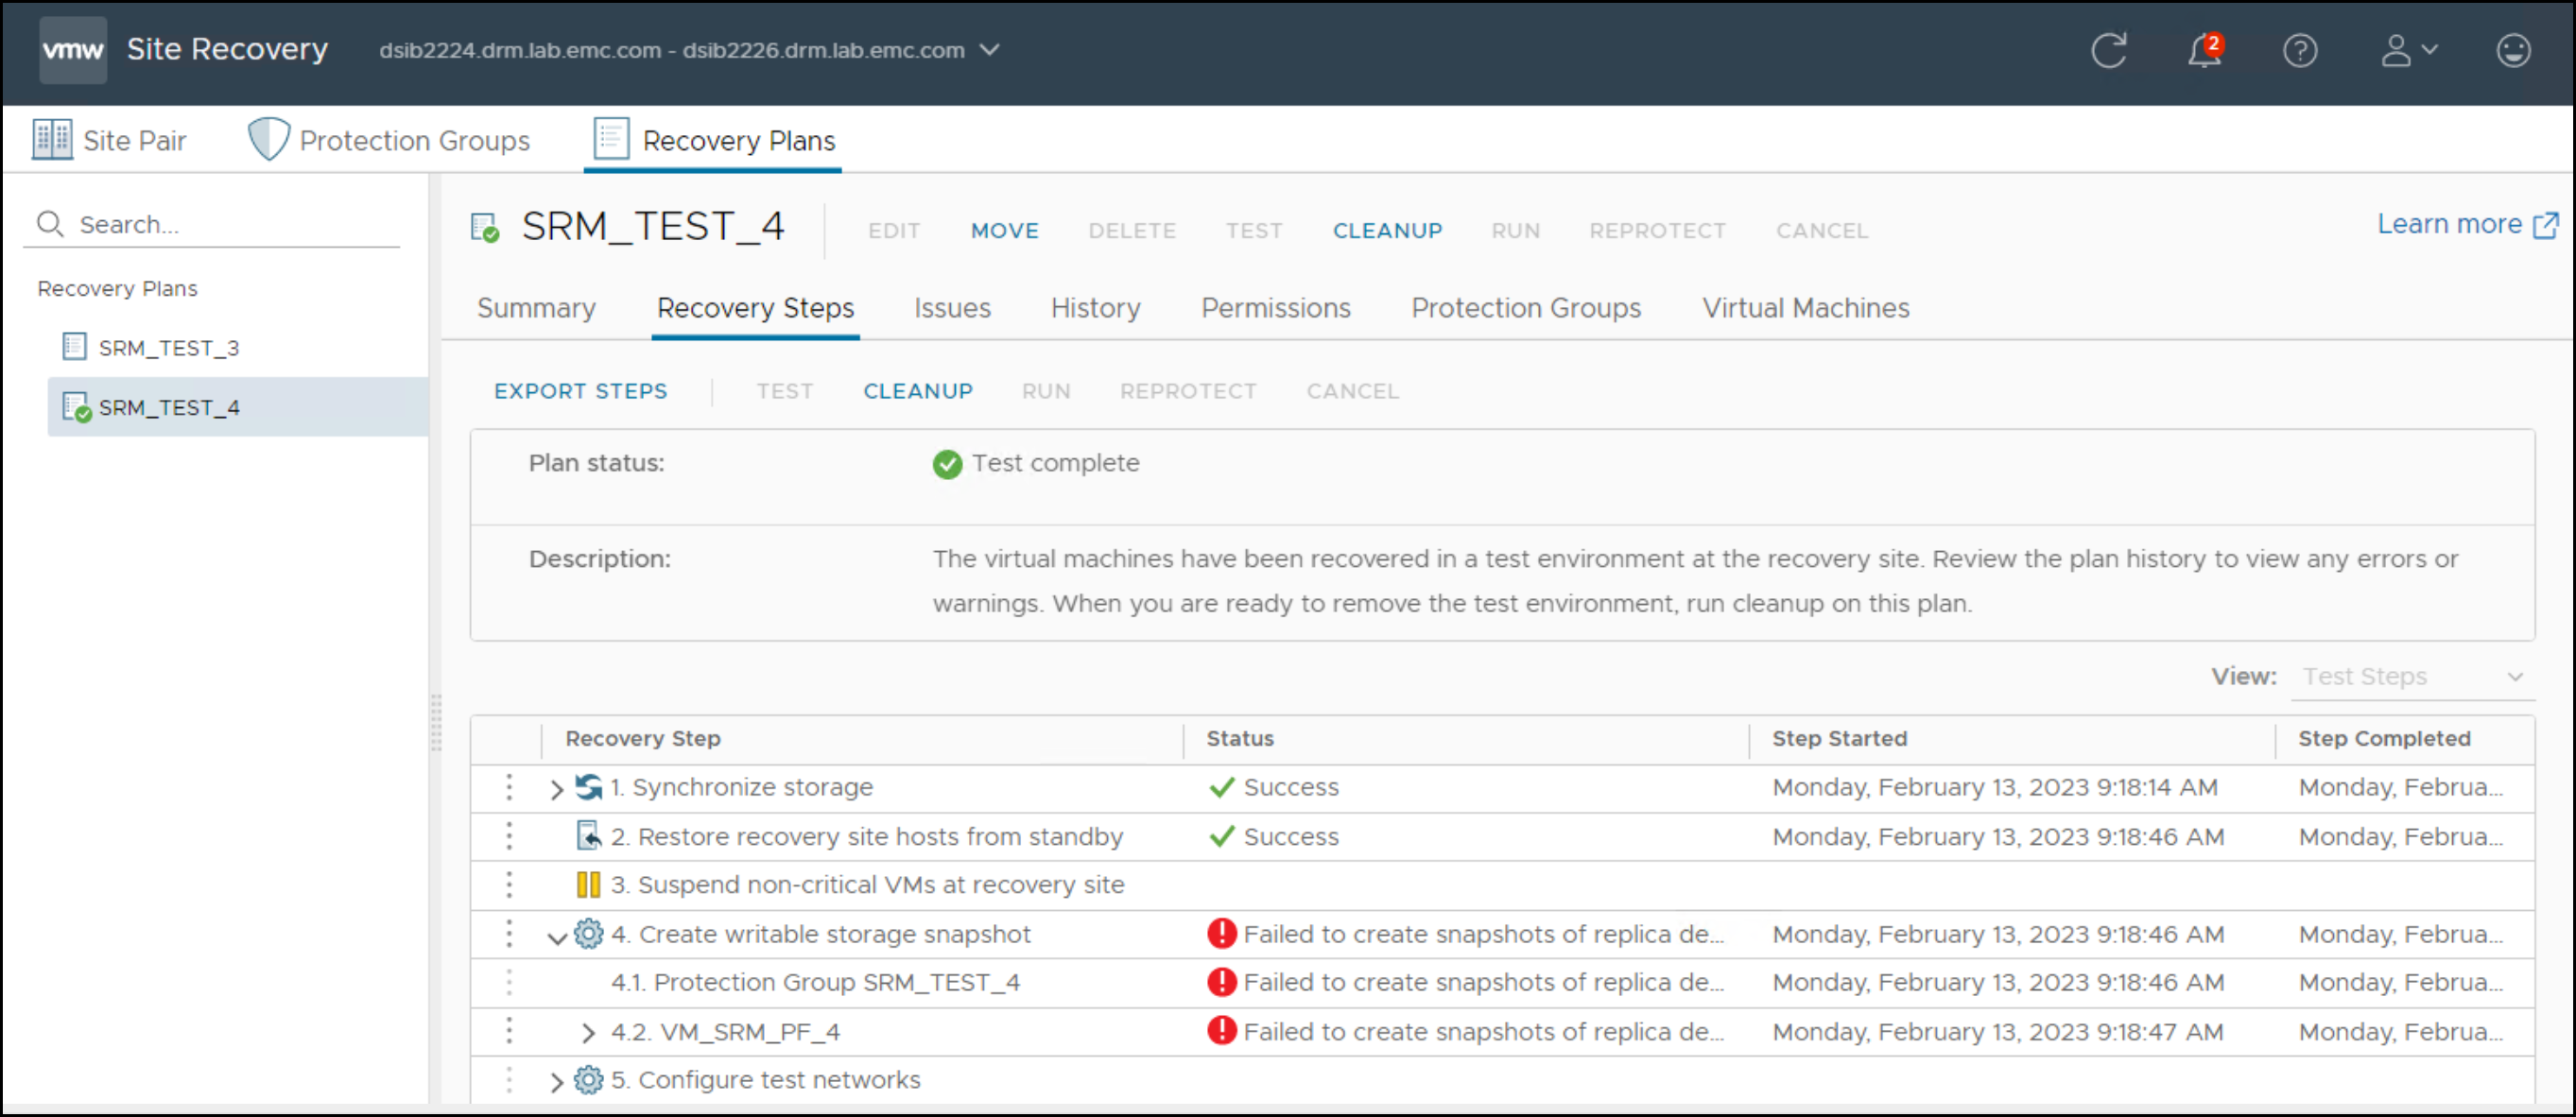Click error icon on VM_SRM_PF_4 row

(x=1222, y=1031)
